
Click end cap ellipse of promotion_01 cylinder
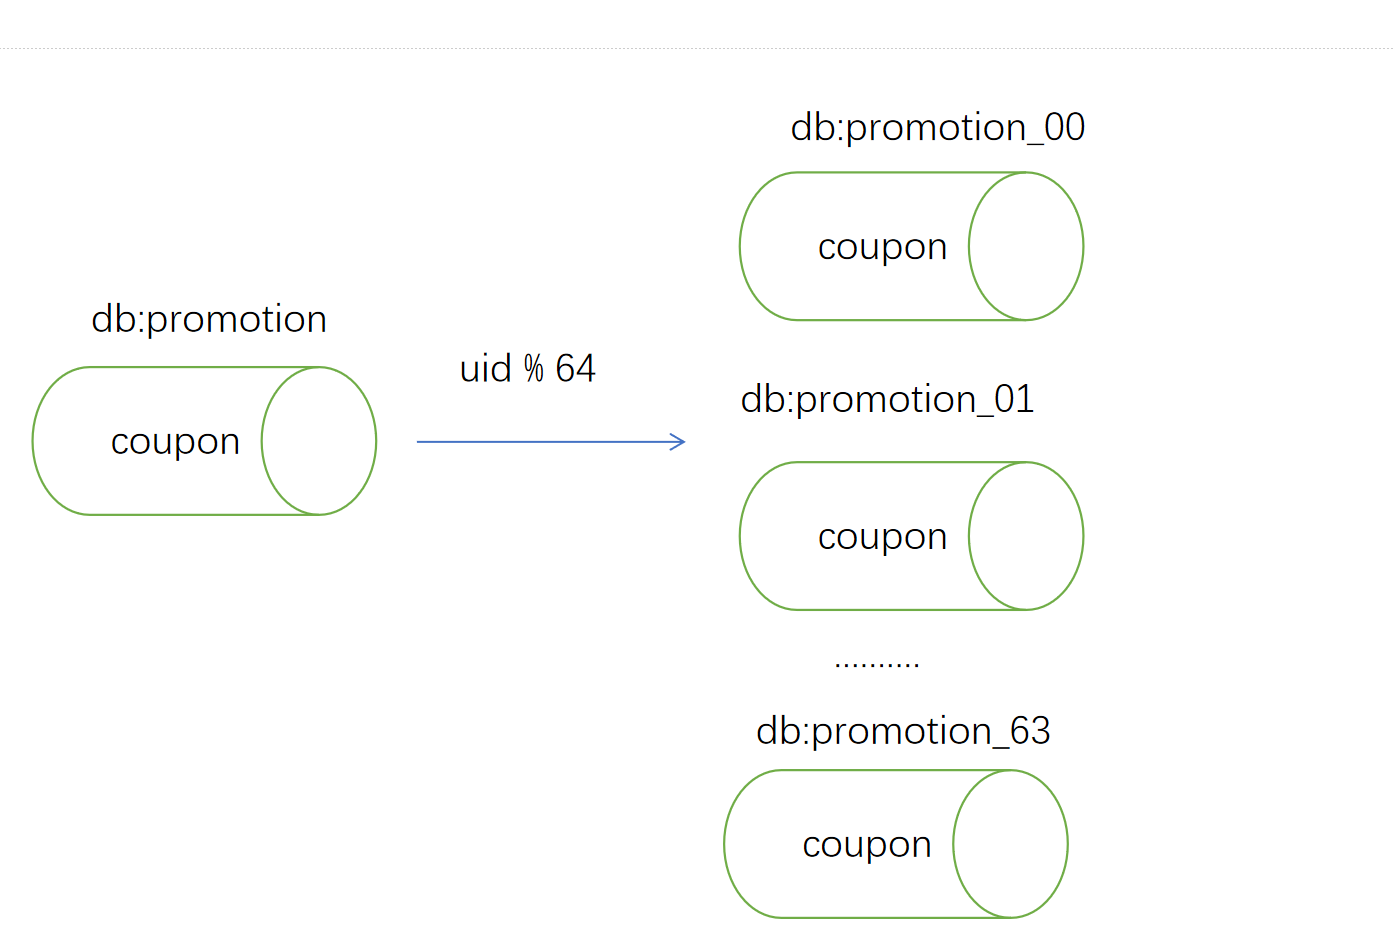(x=1026, y=536)
